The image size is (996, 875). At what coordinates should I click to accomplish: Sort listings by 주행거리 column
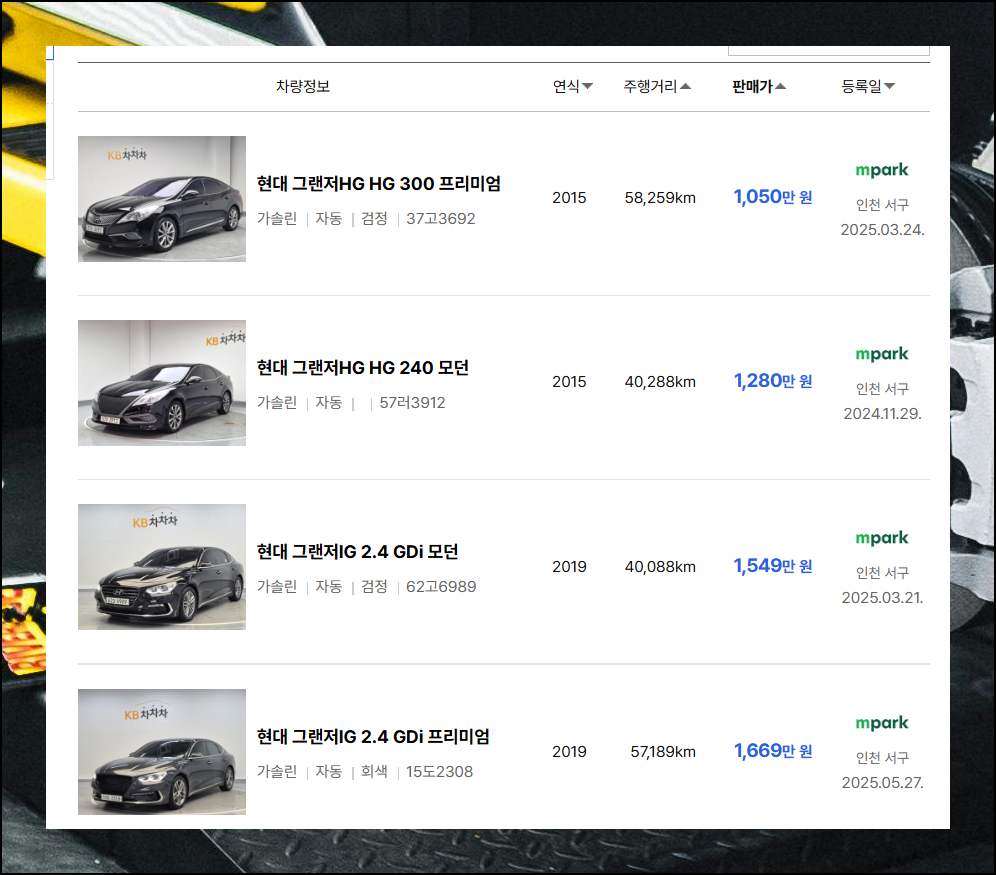657,86
